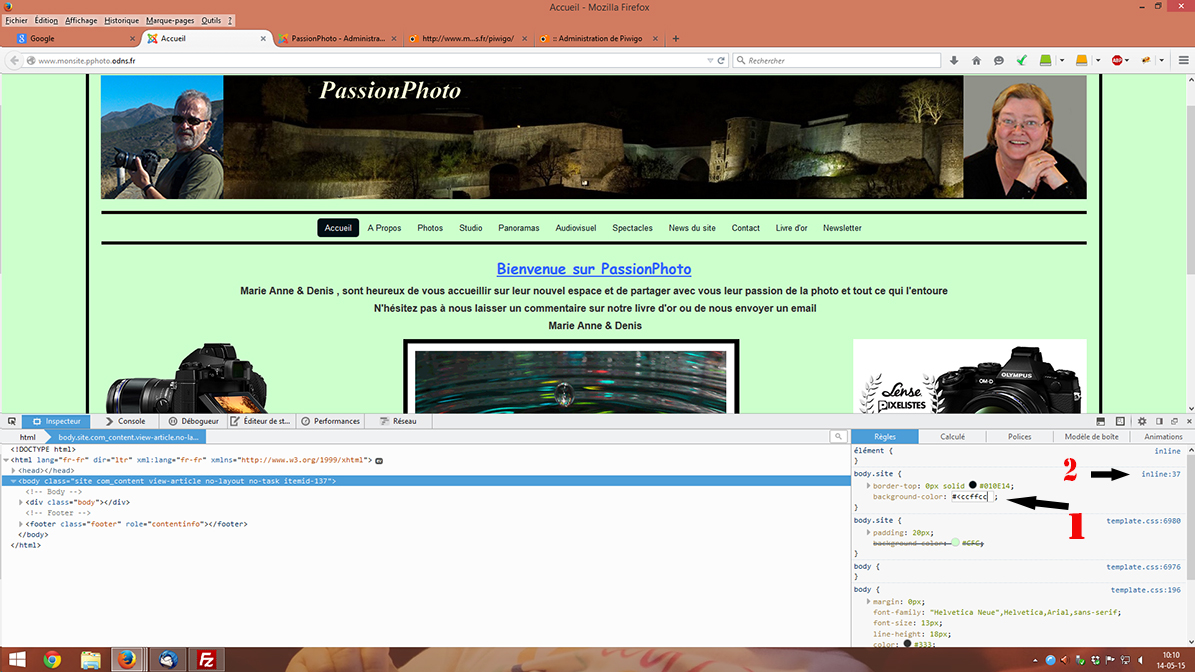Expand the head element in the markup tree
Viewport: 1195px width, 672px height.
(x=14, y=471)
